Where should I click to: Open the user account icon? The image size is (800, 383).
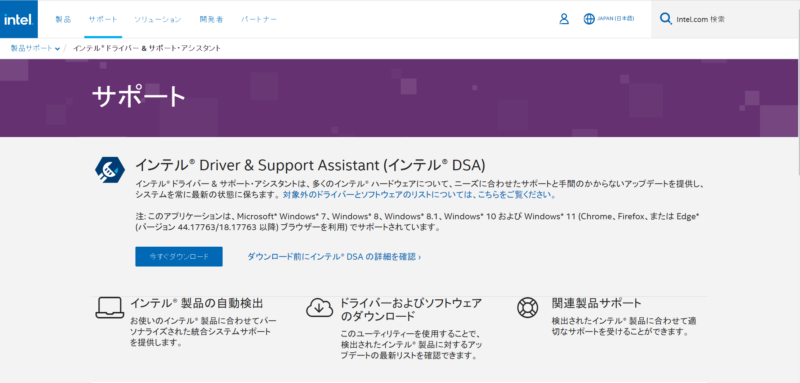click(564, 19)
